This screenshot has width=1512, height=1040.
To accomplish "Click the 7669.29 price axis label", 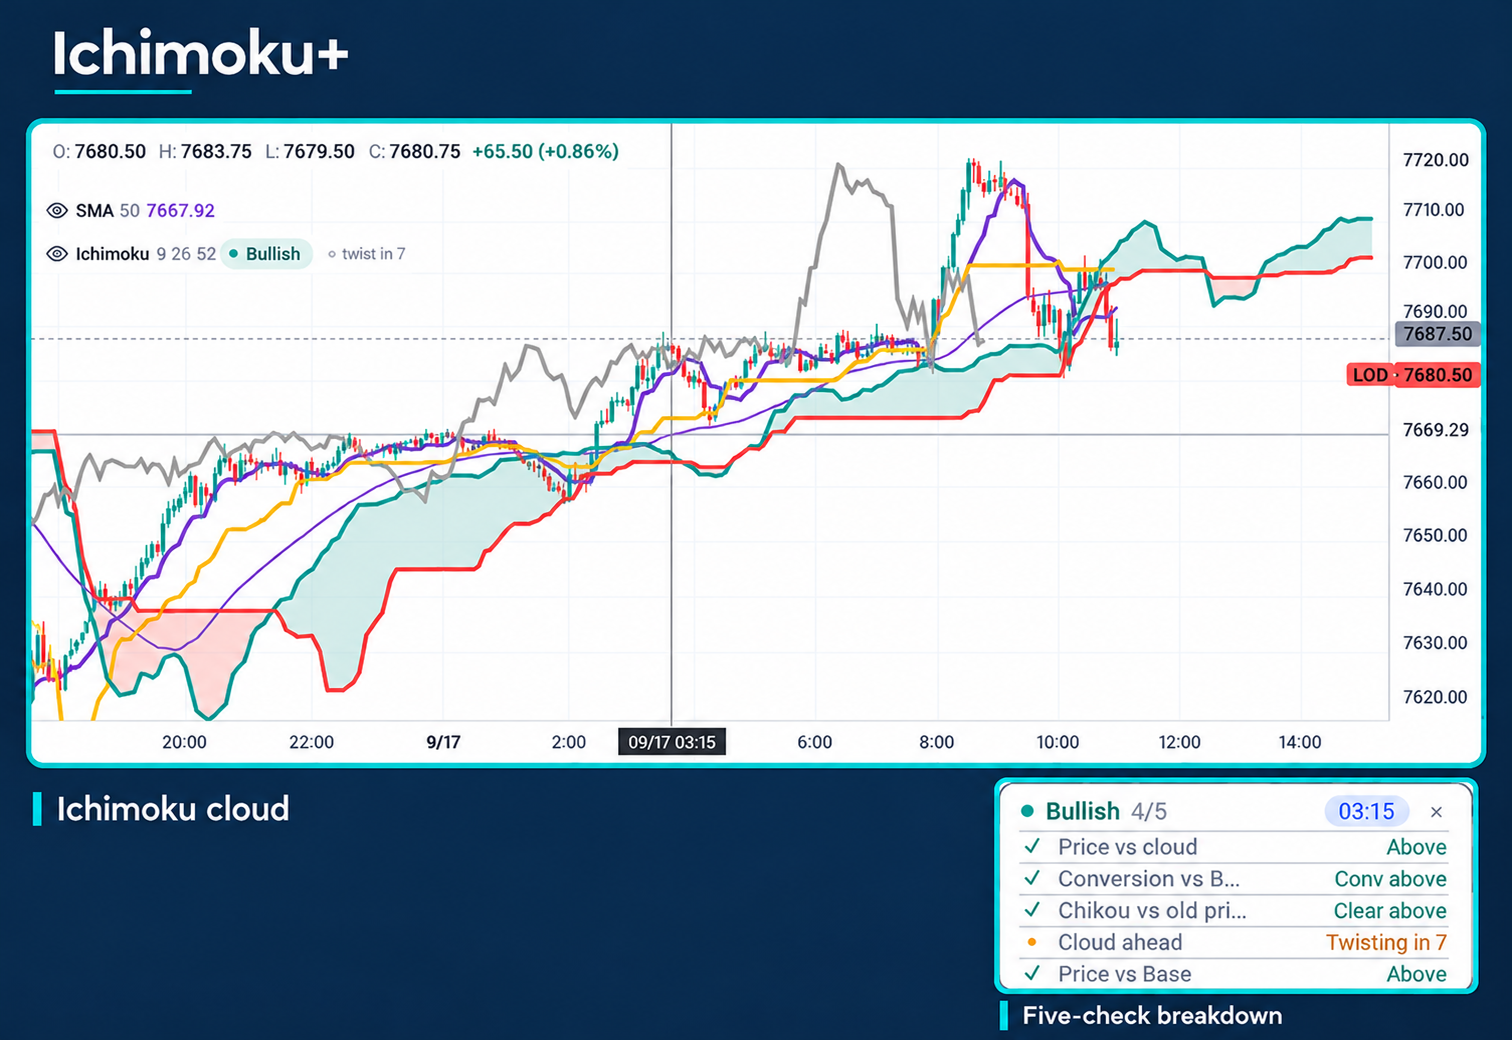I will pos(1436,430).
